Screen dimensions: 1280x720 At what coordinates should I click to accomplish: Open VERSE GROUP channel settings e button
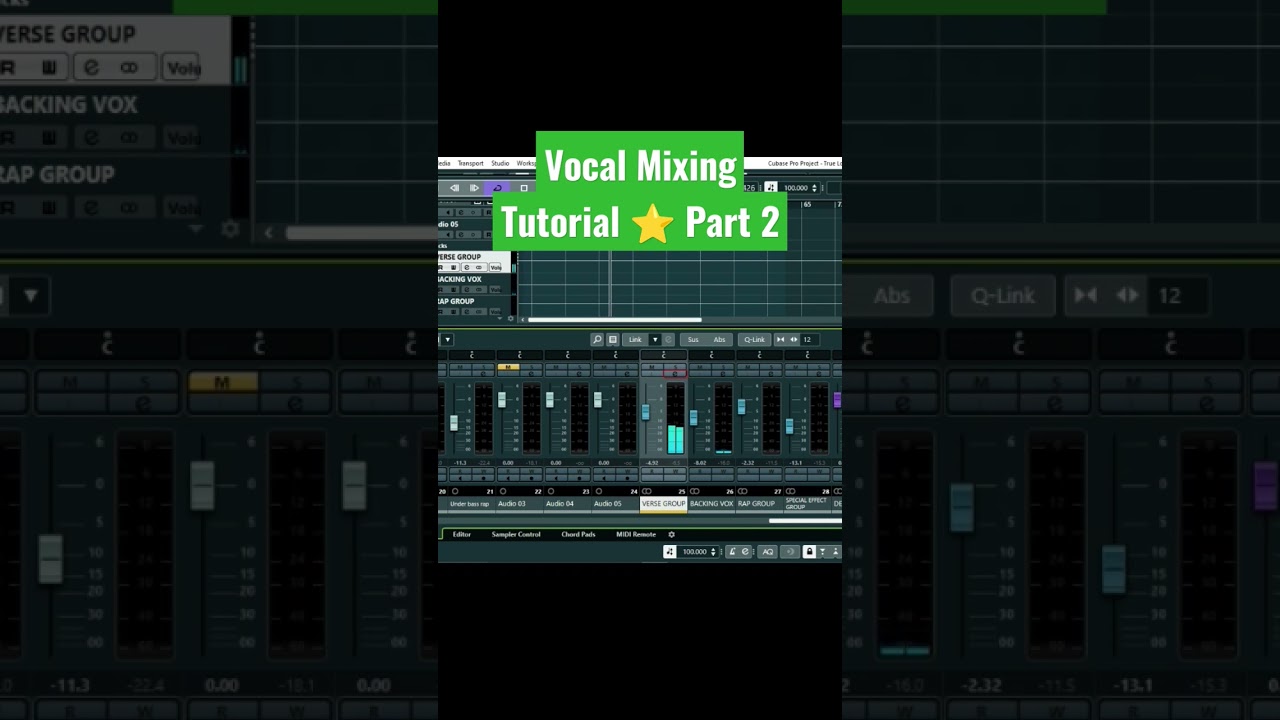[x=675, y=374]
